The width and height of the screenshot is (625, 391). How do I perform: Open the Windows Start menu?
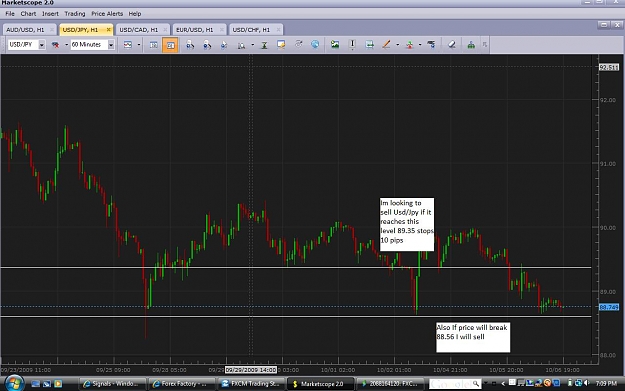point(14,383)
